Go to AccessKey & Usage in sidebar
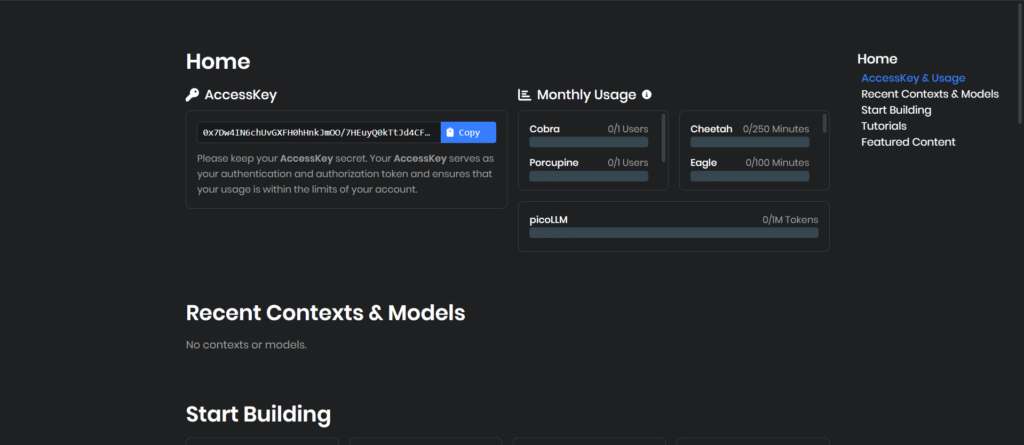This screenshot has height=445, width=1024. pyautogui.click(x=912, y=78)
